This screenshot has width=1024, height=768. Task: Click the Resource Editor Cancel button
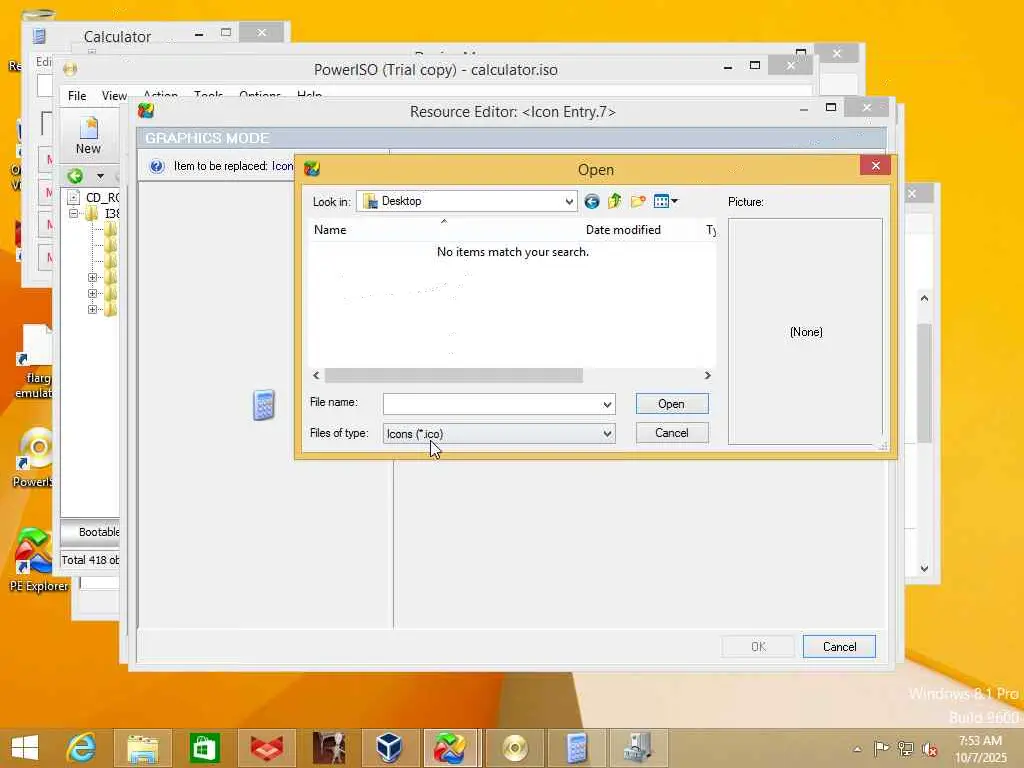(x=839, y=647)
